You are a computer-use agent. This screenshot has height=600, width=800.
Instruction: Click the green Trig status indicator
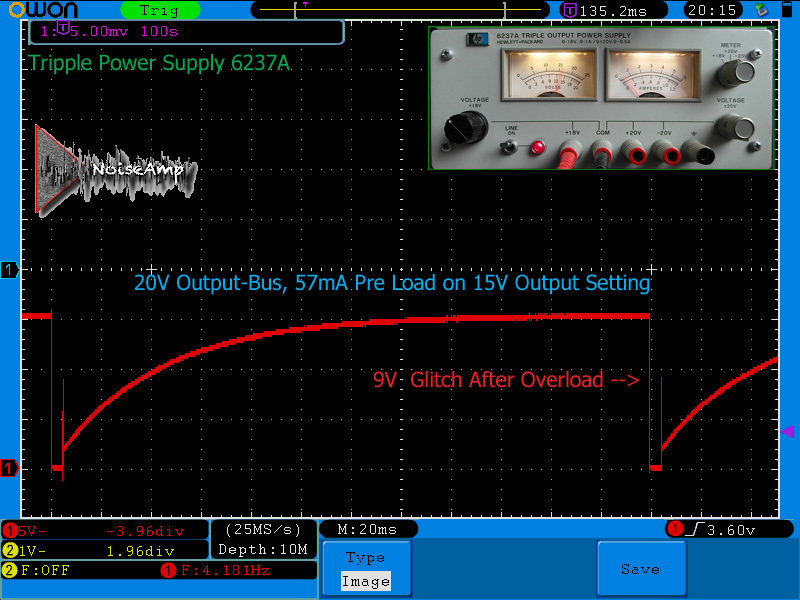tap(160, 10)
